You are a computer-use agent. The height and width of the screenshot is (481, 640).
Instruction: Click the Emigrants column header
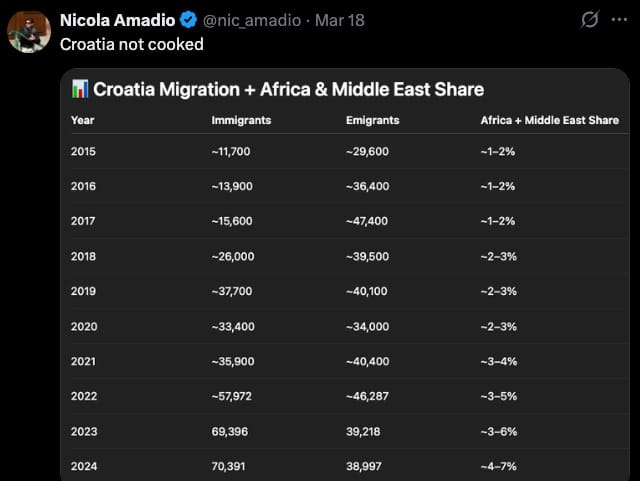tap(372, 120)
